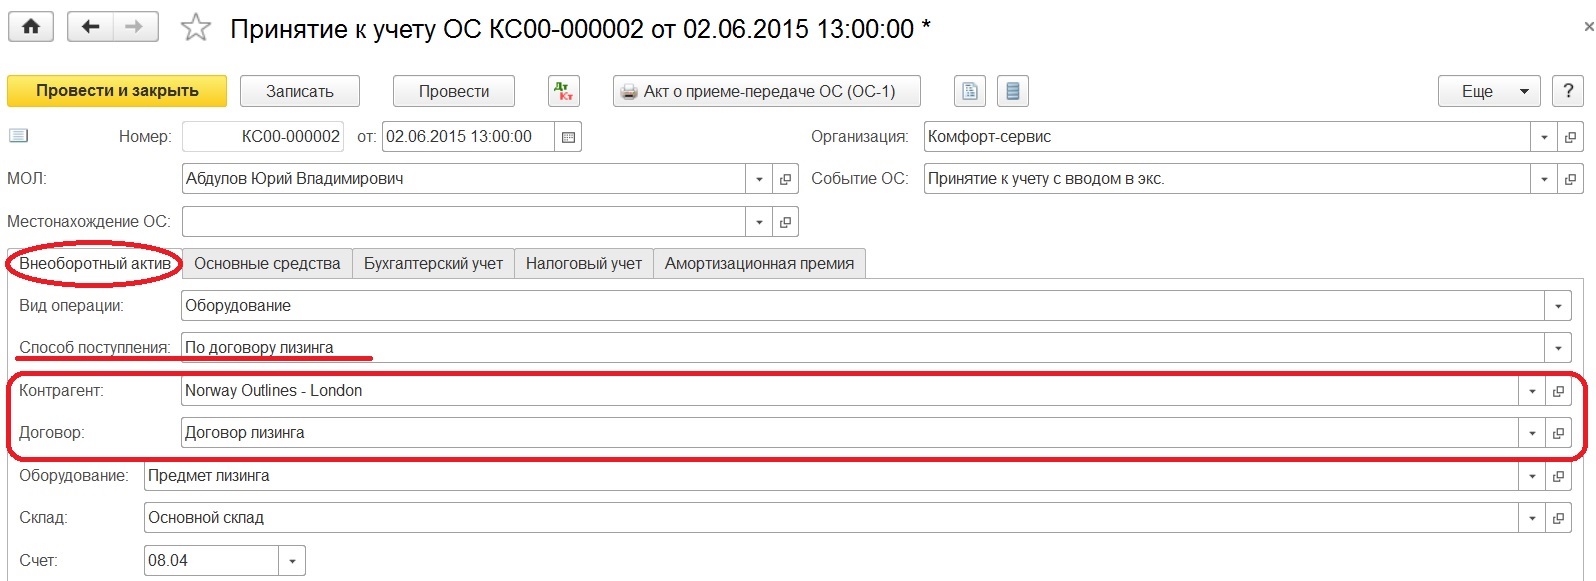Click the Провести button
1596x581 pixels.
pos(454,91)
